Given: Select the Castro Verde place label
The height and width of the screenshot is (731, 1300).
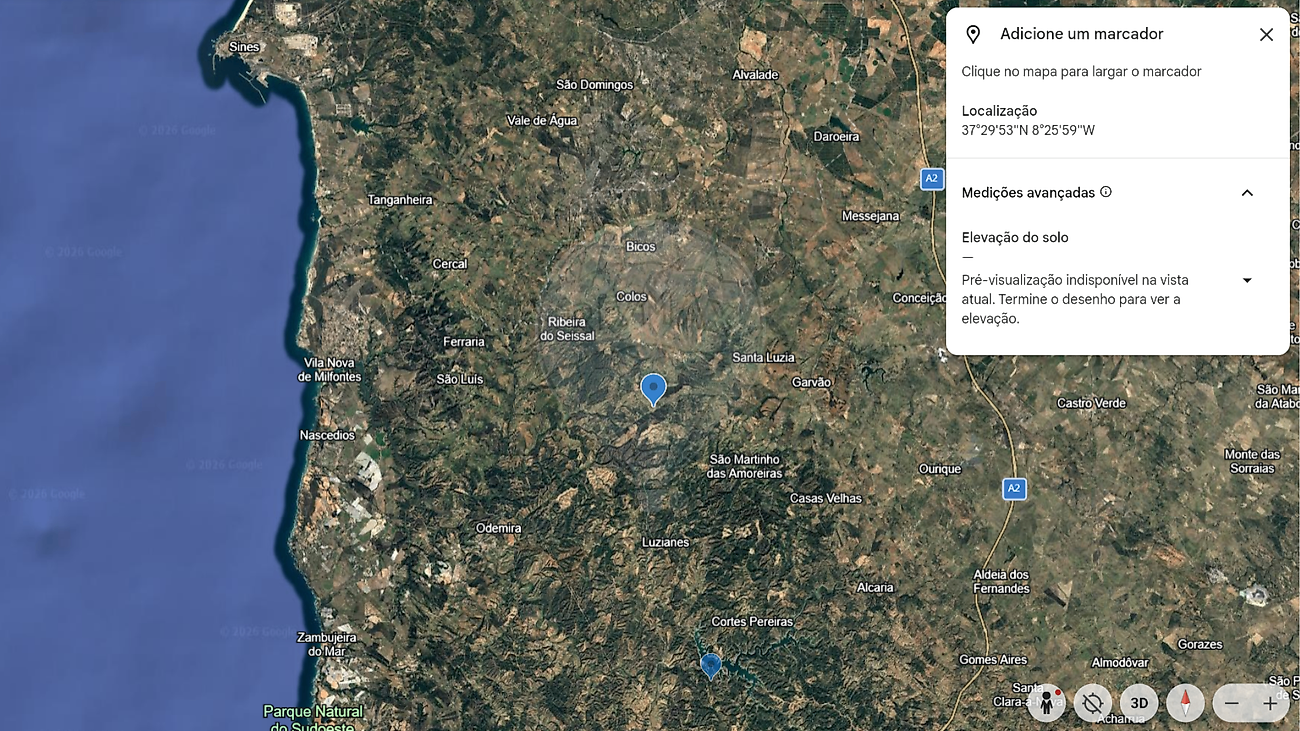Looking at the screenshot, I should click(1091, 403).
